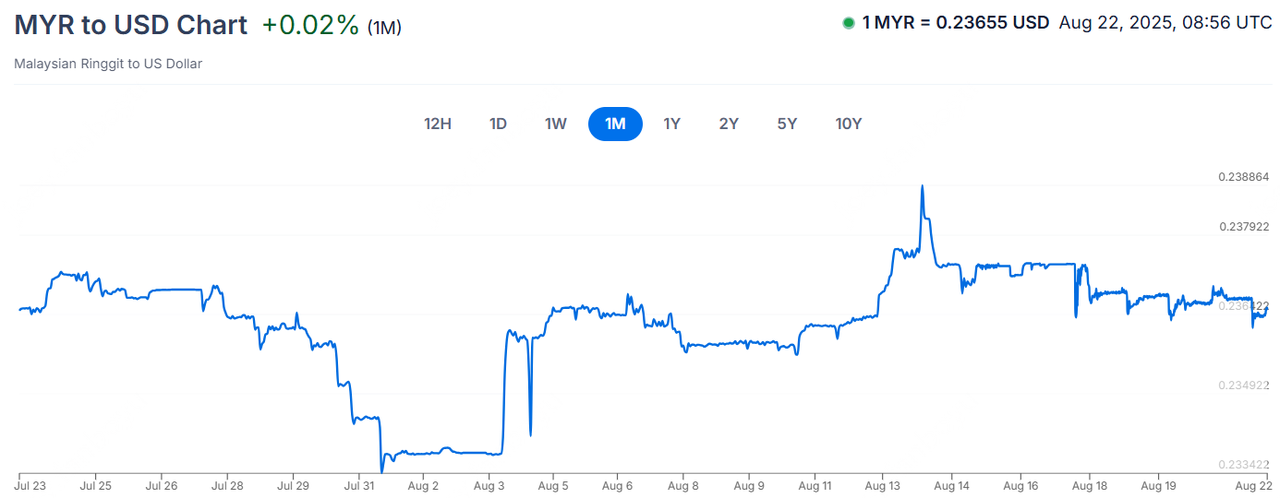
Task: Click the lowest dip on the chart line
Action: click(x=381, y=470)
